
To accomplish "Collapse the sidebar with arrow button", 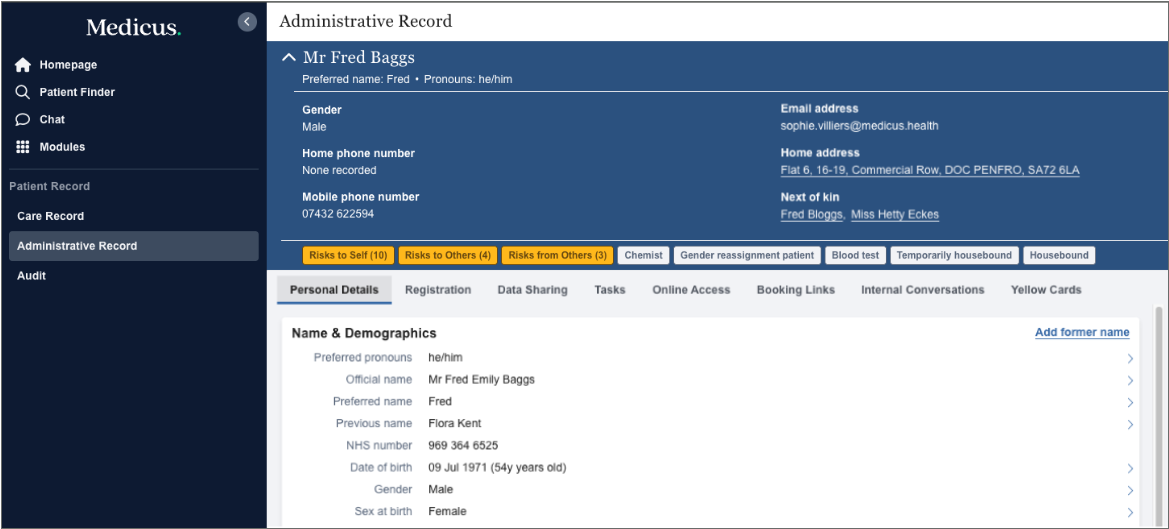I will (247, 21).
